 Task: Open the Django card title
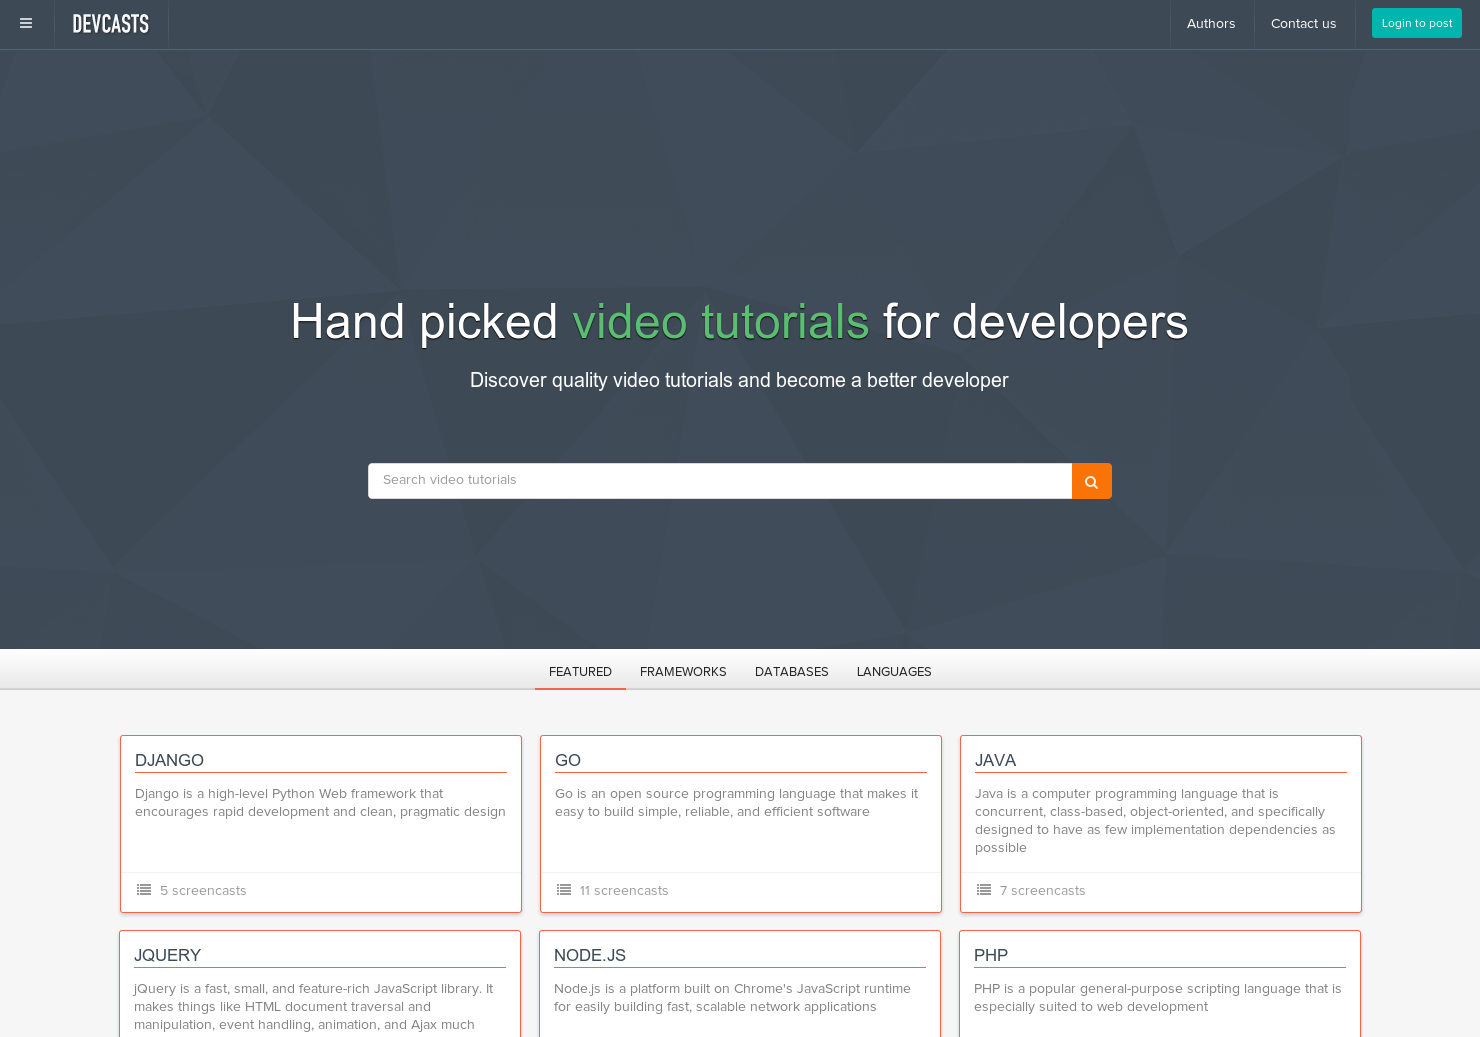point(169,760)
